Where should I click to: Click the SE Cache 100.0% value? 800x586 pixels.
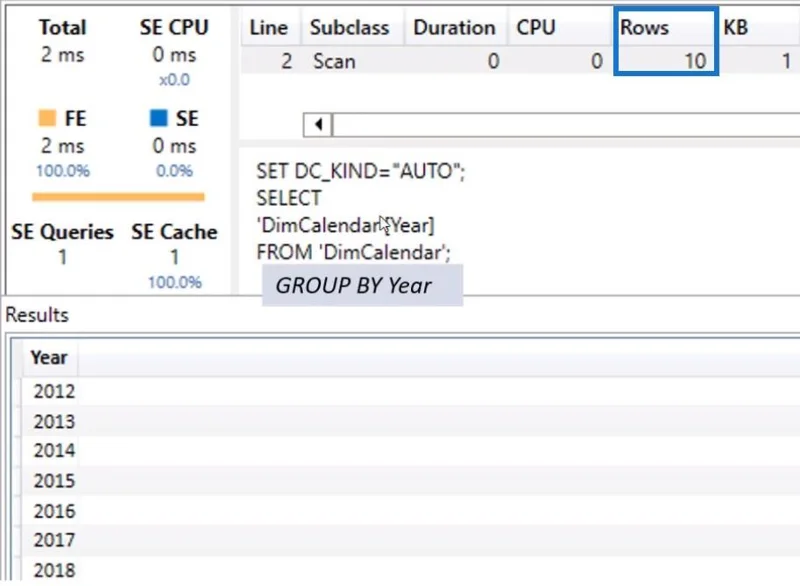[x=175, y=282]
